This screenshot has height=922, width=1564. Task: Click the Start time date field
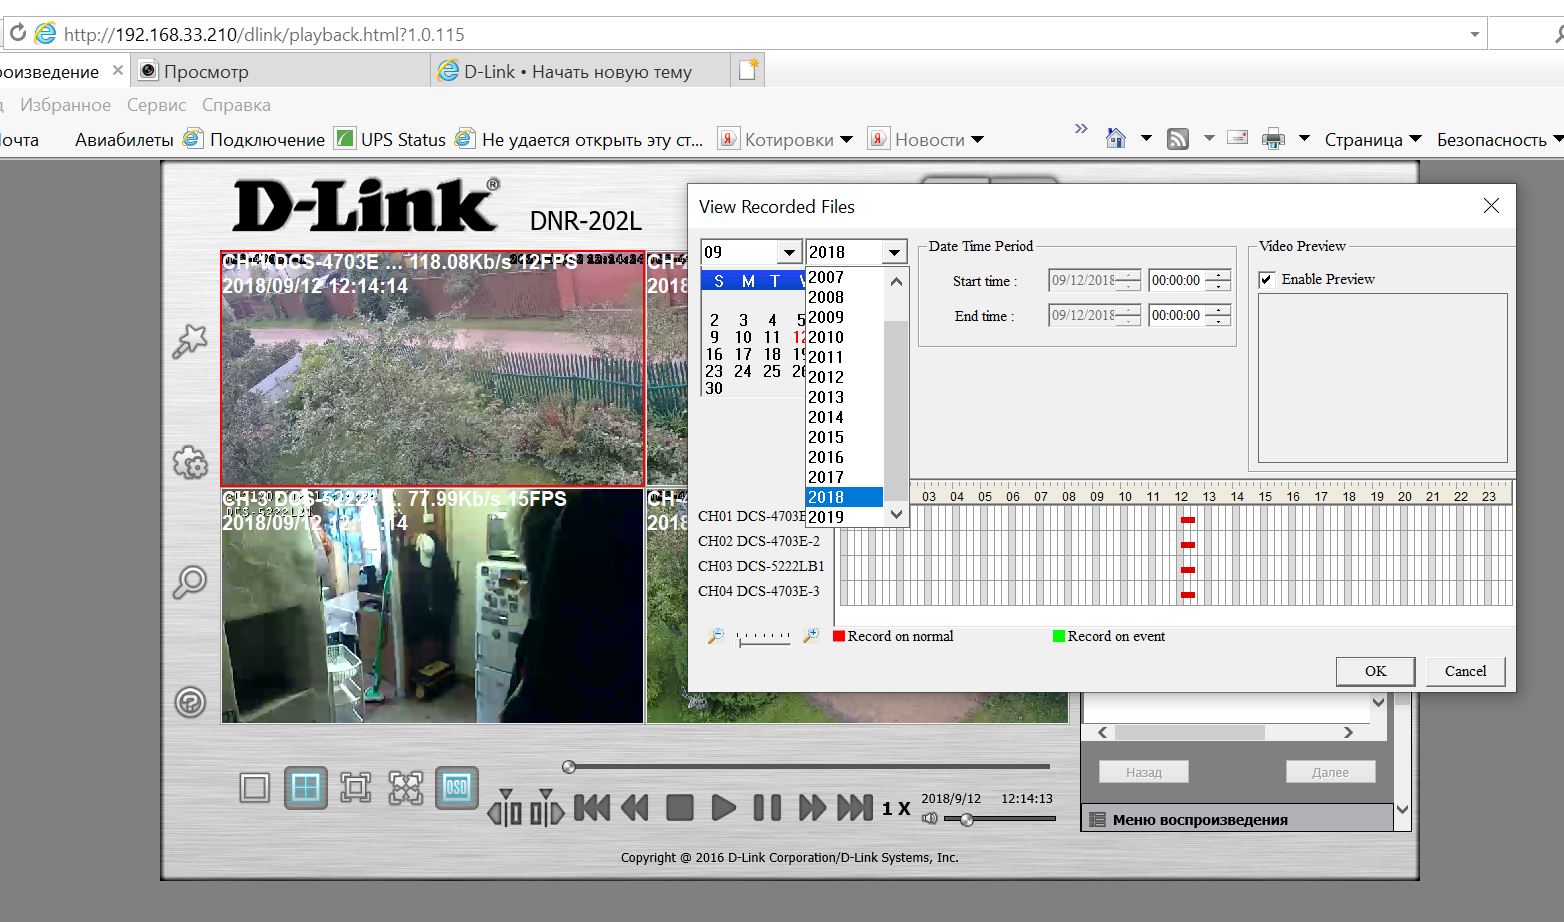[1094, 281]
